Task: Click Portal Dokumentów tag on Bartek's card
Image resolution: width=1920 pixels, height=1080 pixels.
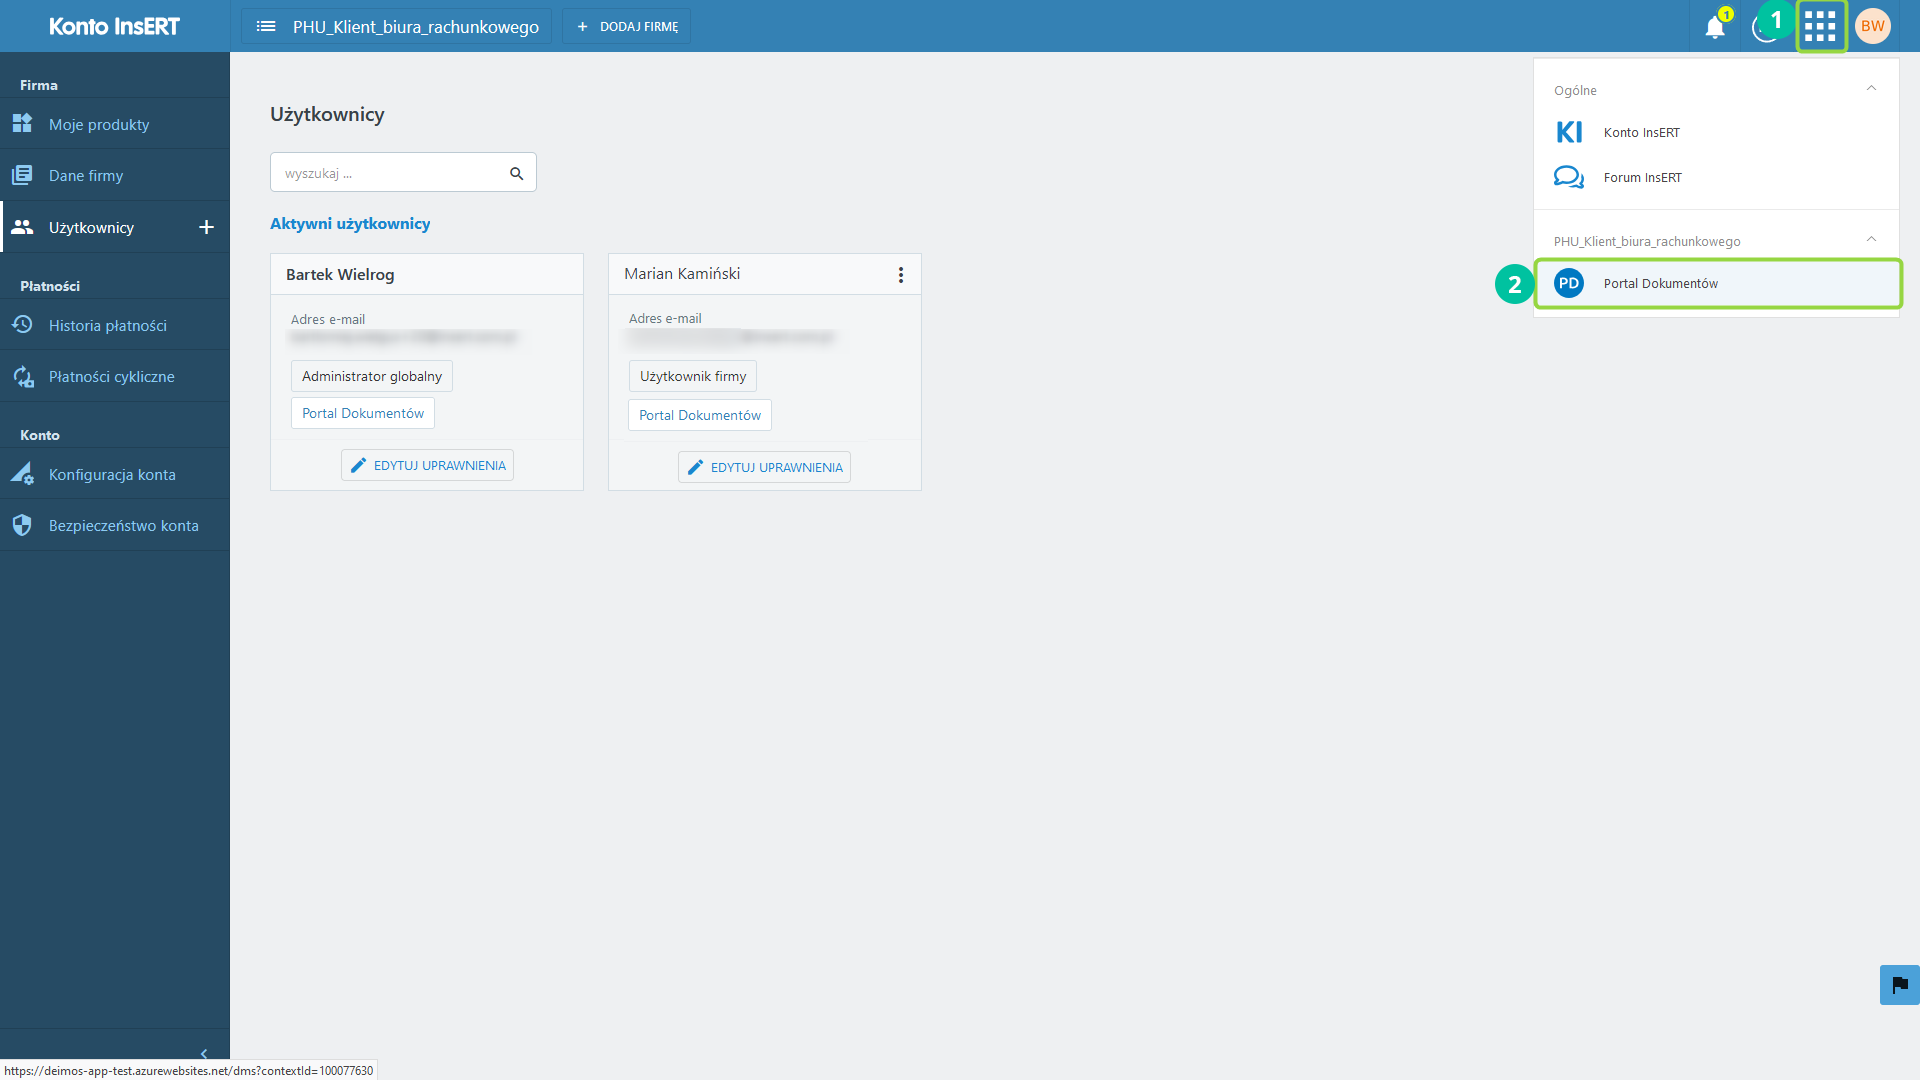Action: point(363,413)
